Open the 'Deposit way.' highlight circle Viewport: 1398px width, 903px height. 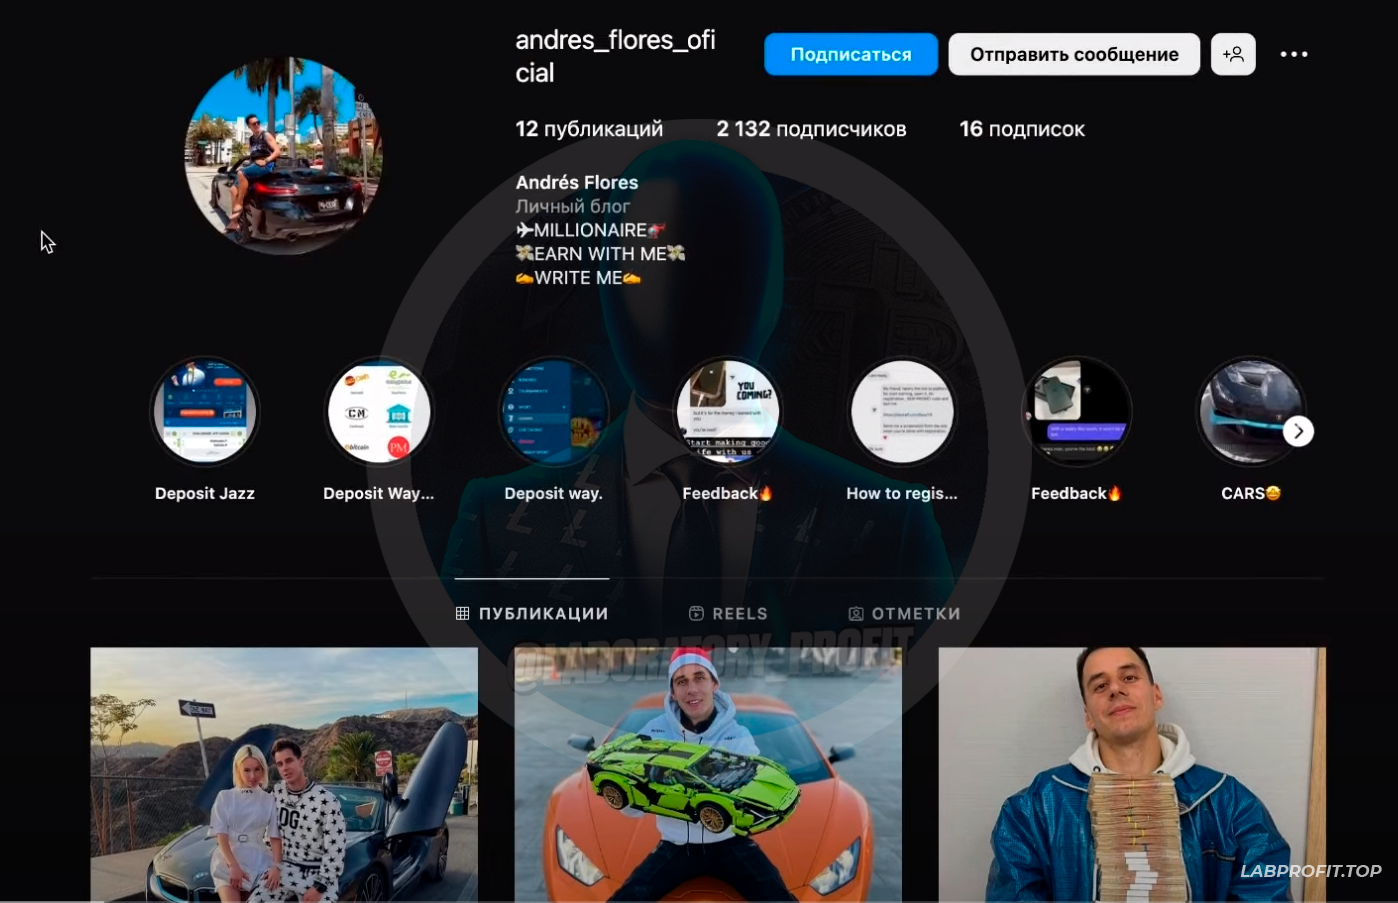pyautogui.click(x=553, y=412)
